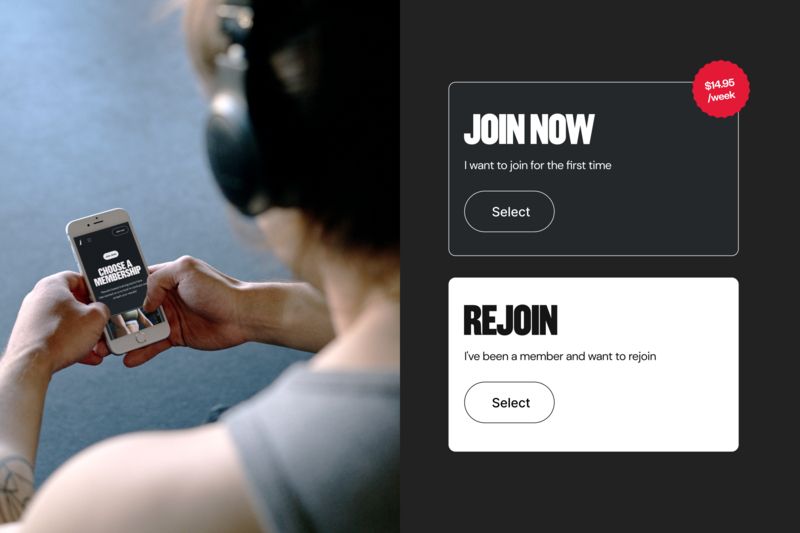Click 'I've been a member and want to rejoin' text

[560, 356]
